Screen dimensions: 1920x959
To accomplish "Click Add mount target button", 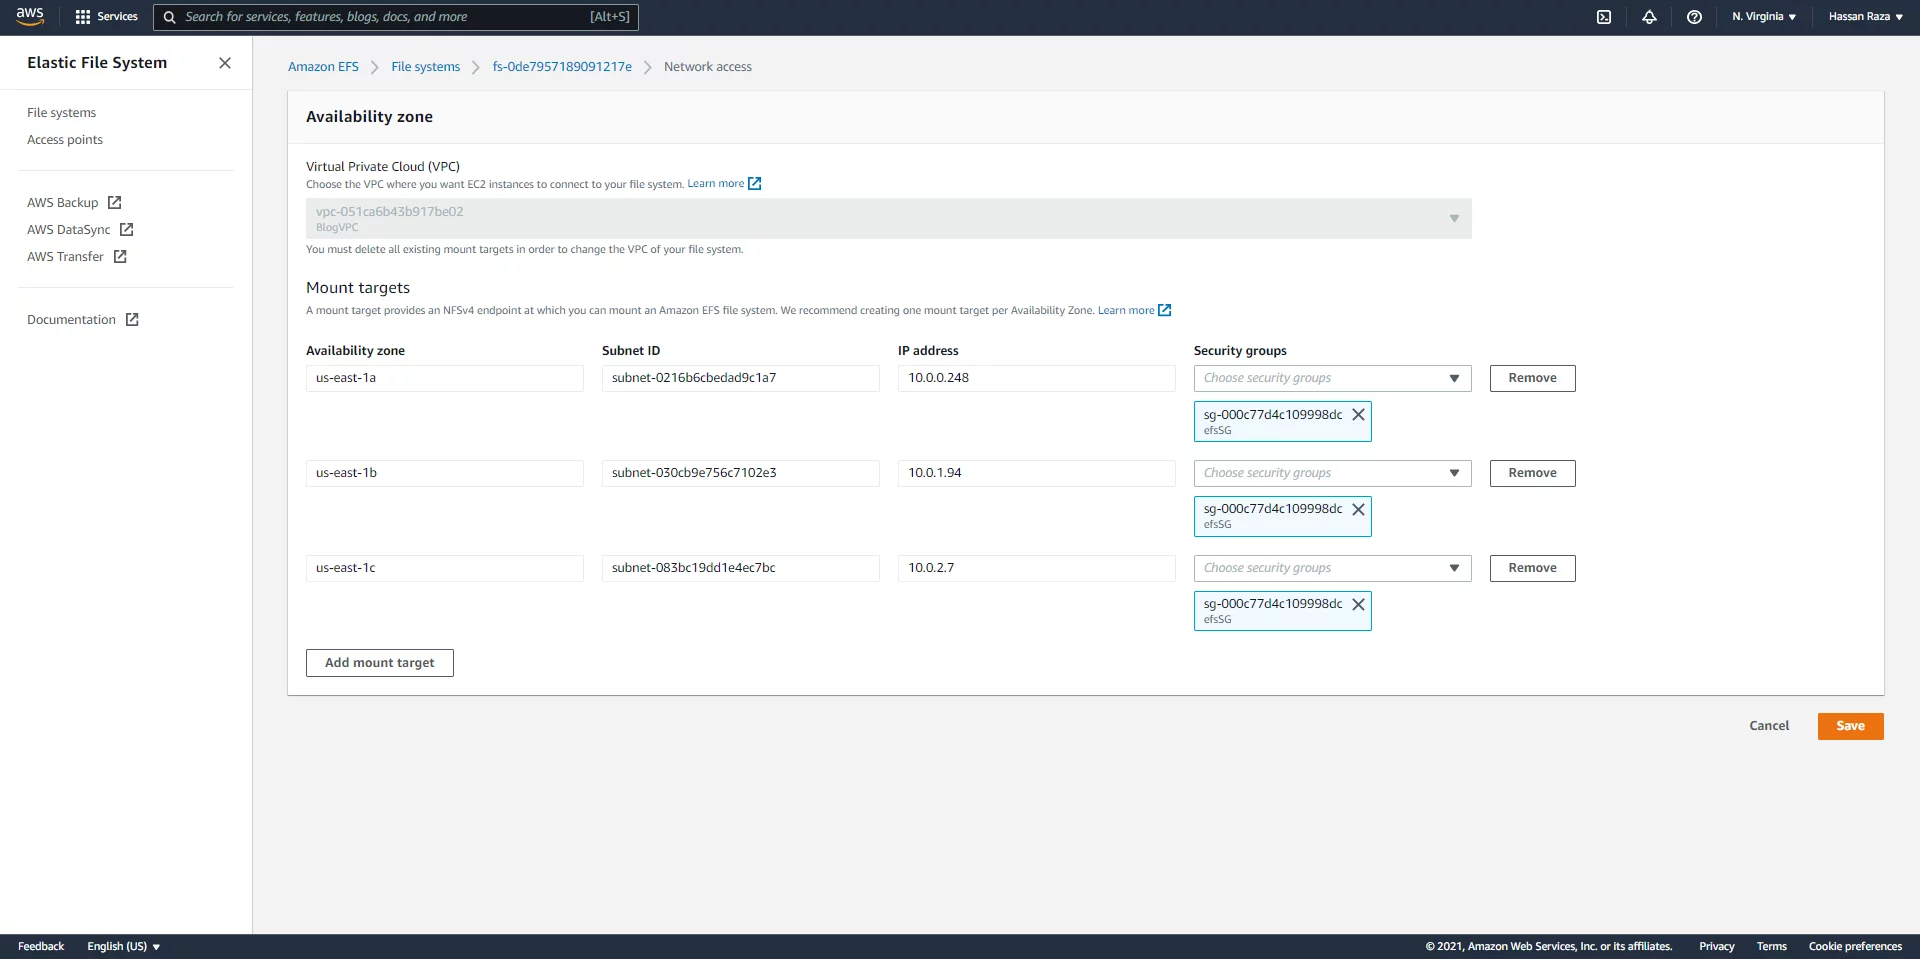I will tap(380, 663).
